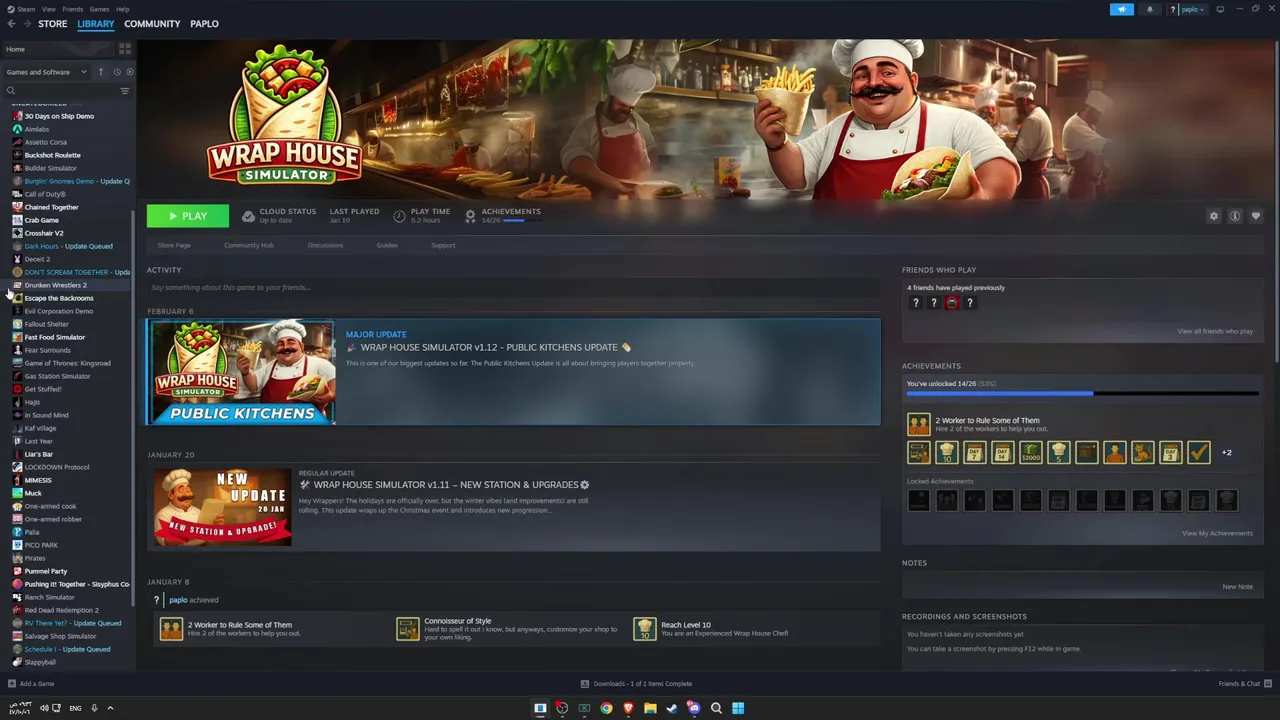The width and height of the screenshot is (1280, 720).
Task: Open the Guides link
Action: 387,245
